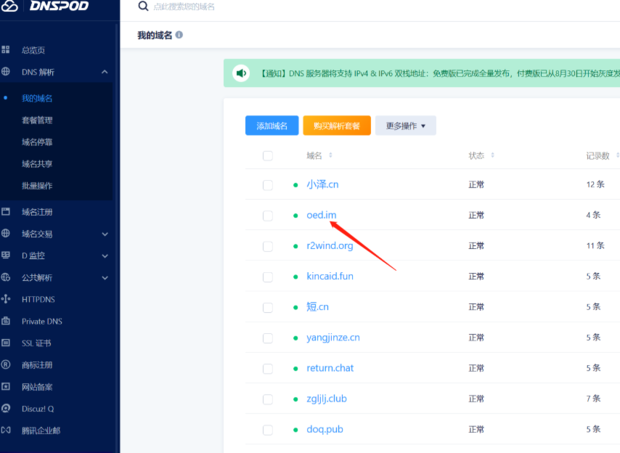Click the 腾讯企业邮 sidebar icon
620x453 pixels.
click(6, 430)
